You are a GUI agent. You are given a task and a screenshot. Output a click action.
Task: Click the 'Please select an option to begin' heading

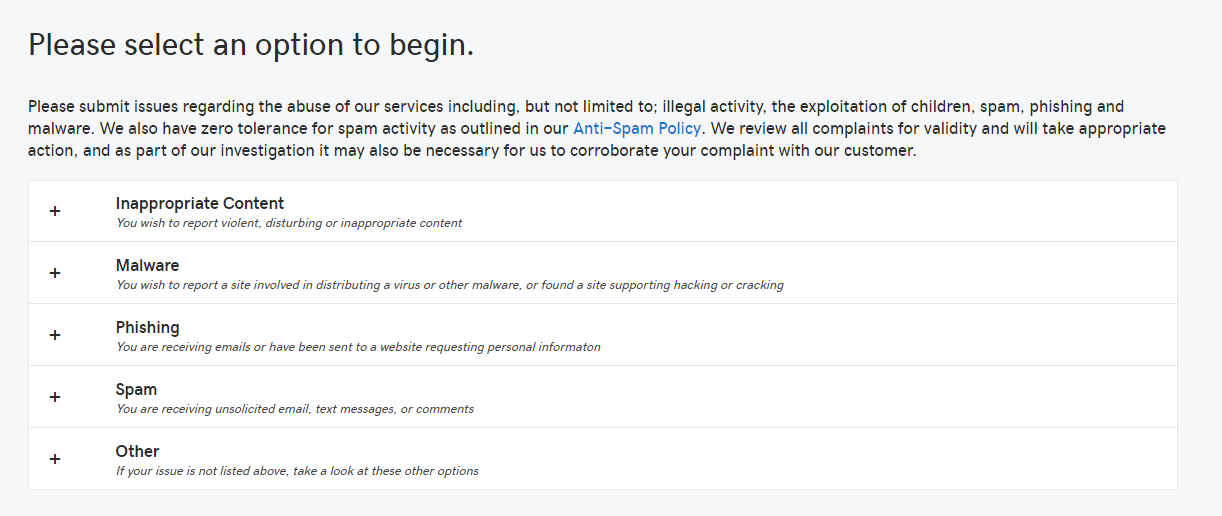251,45
